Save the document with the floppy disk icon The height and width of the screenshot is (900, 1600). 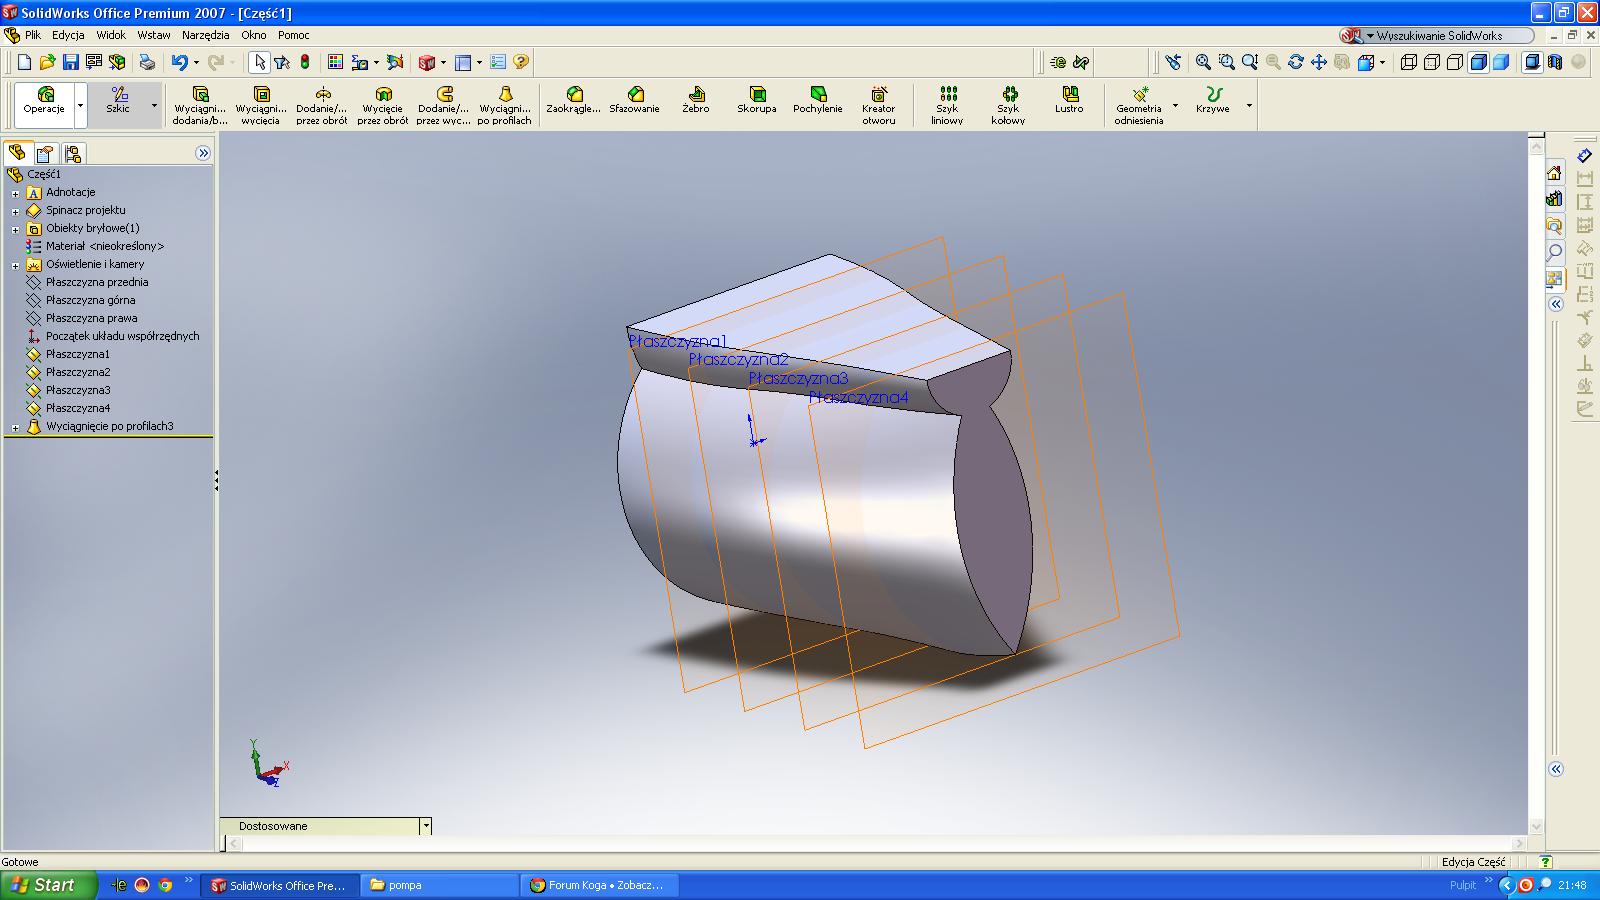[x=71, y=62]
